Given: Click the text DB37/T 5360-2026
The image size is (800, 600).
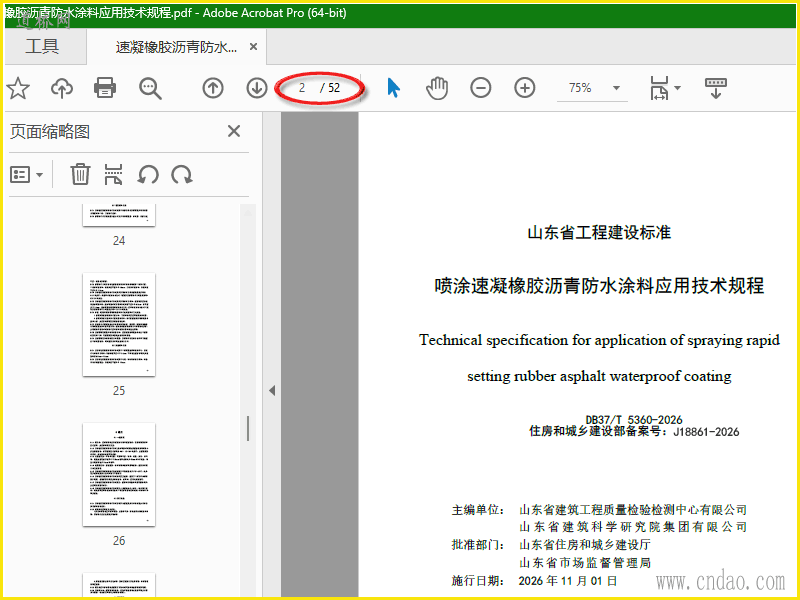Looking at the screenshot, I should (x=634, y=420).
